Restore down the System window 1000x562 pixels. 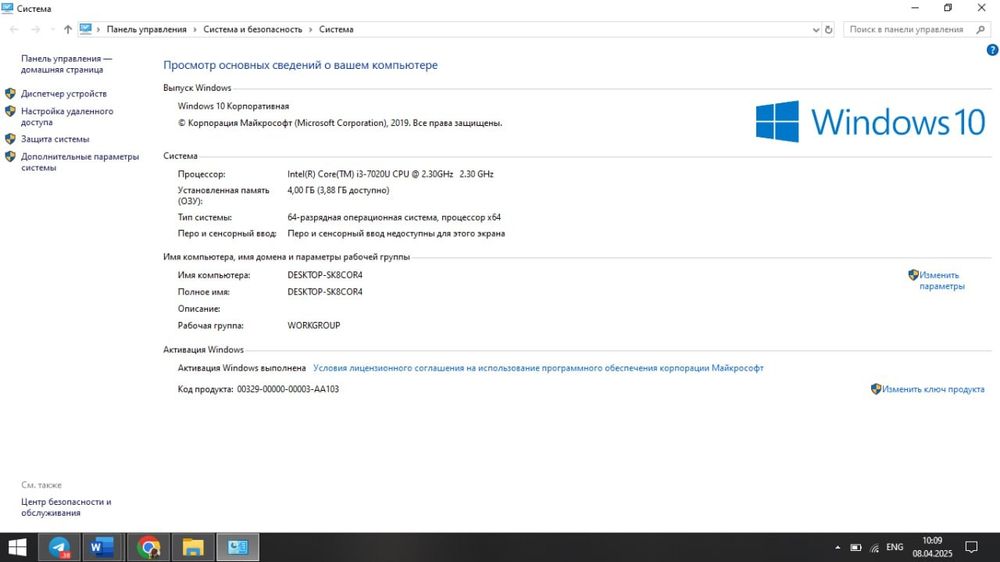[948, 8]
